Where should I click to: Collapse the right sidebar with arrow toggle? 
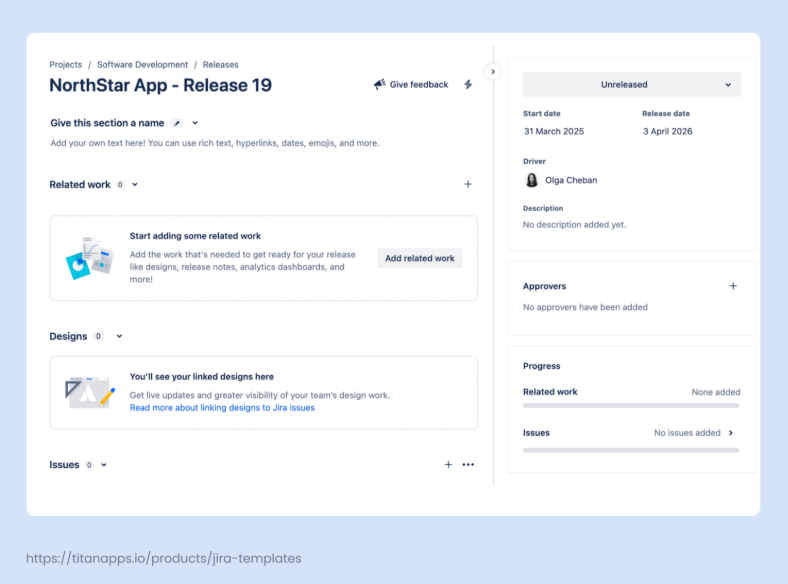[493, 72]
